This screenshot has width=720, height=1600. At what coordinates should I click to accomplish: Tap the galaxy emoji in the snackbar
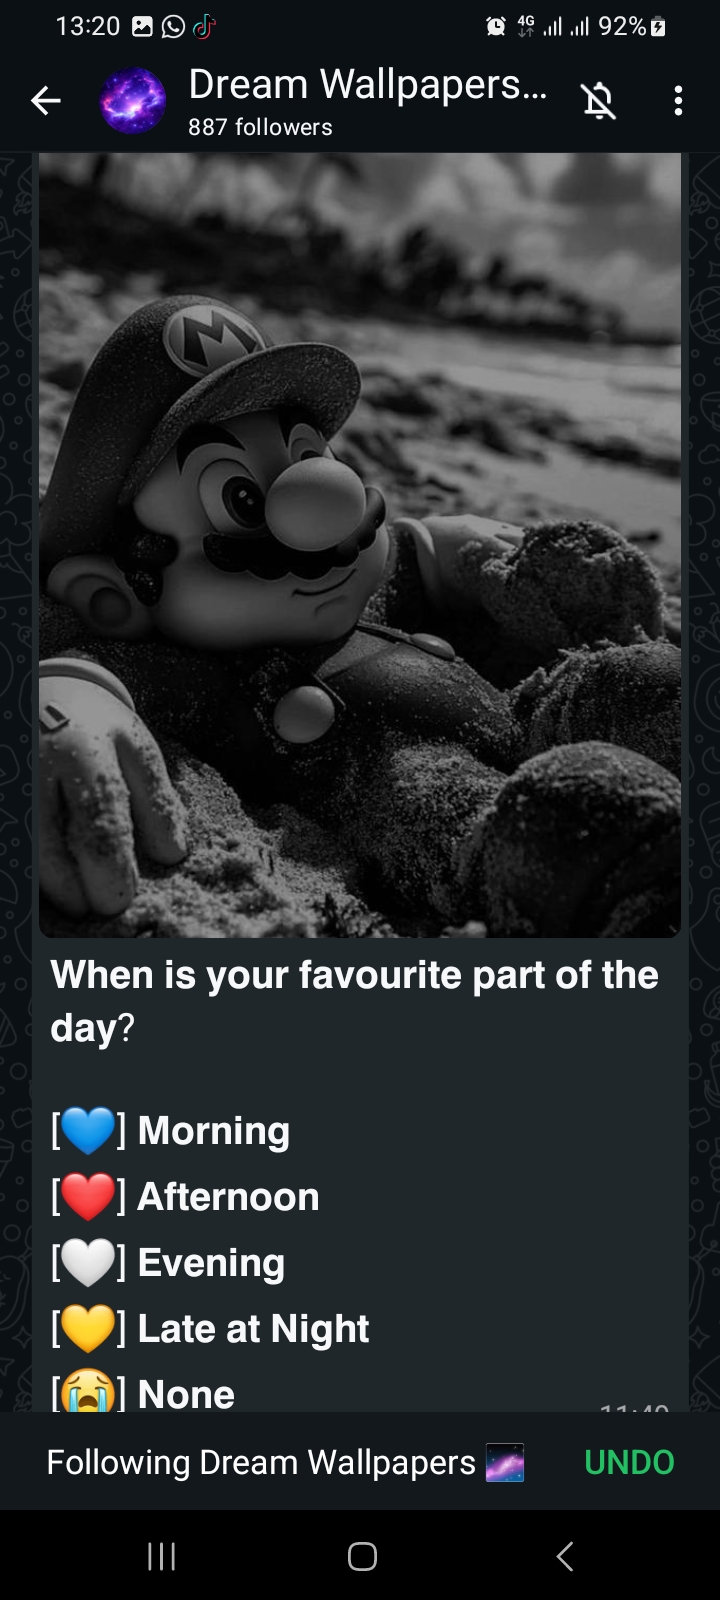(505, 1463)
